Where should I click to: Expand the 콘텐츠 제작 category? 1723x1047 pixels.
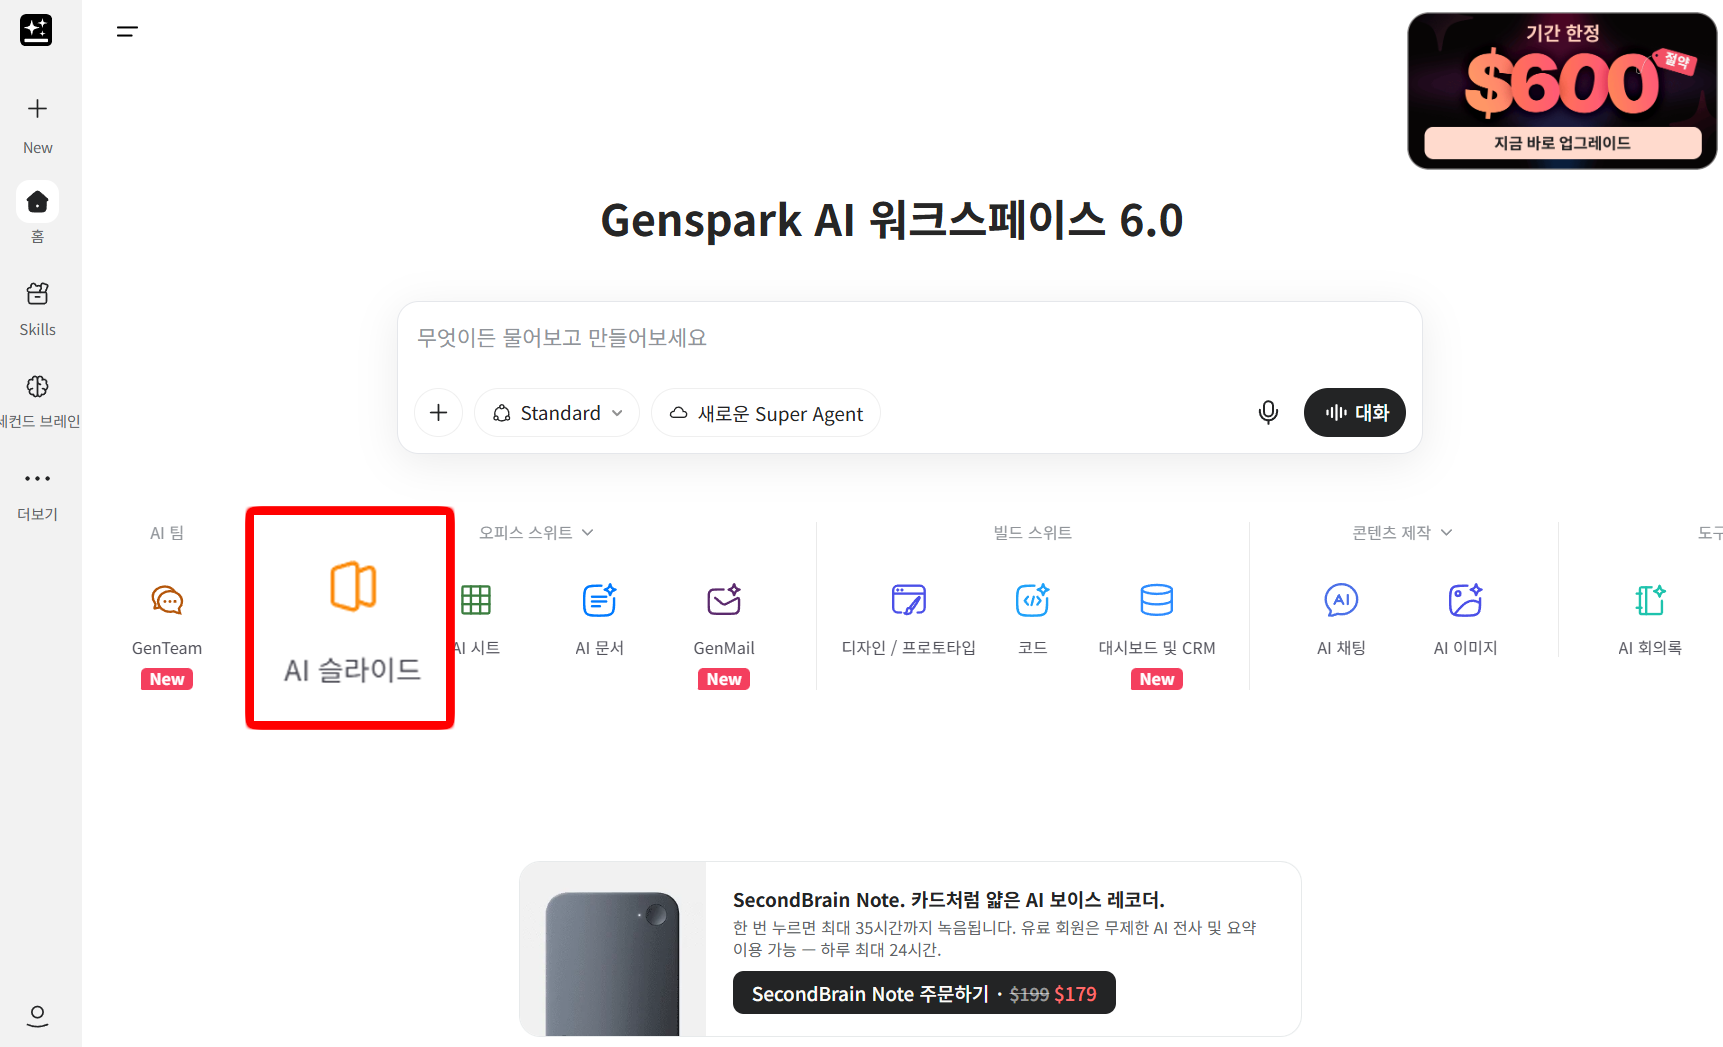[1402, 533]
